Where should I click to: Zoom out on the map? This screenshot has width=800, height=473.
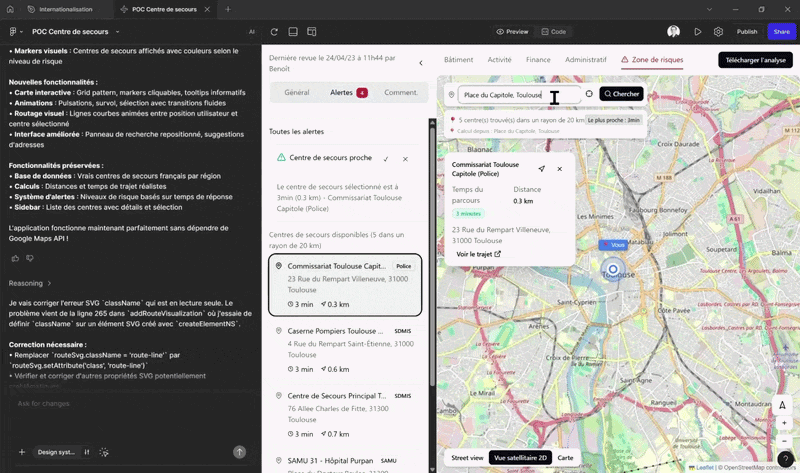[784, 441]
